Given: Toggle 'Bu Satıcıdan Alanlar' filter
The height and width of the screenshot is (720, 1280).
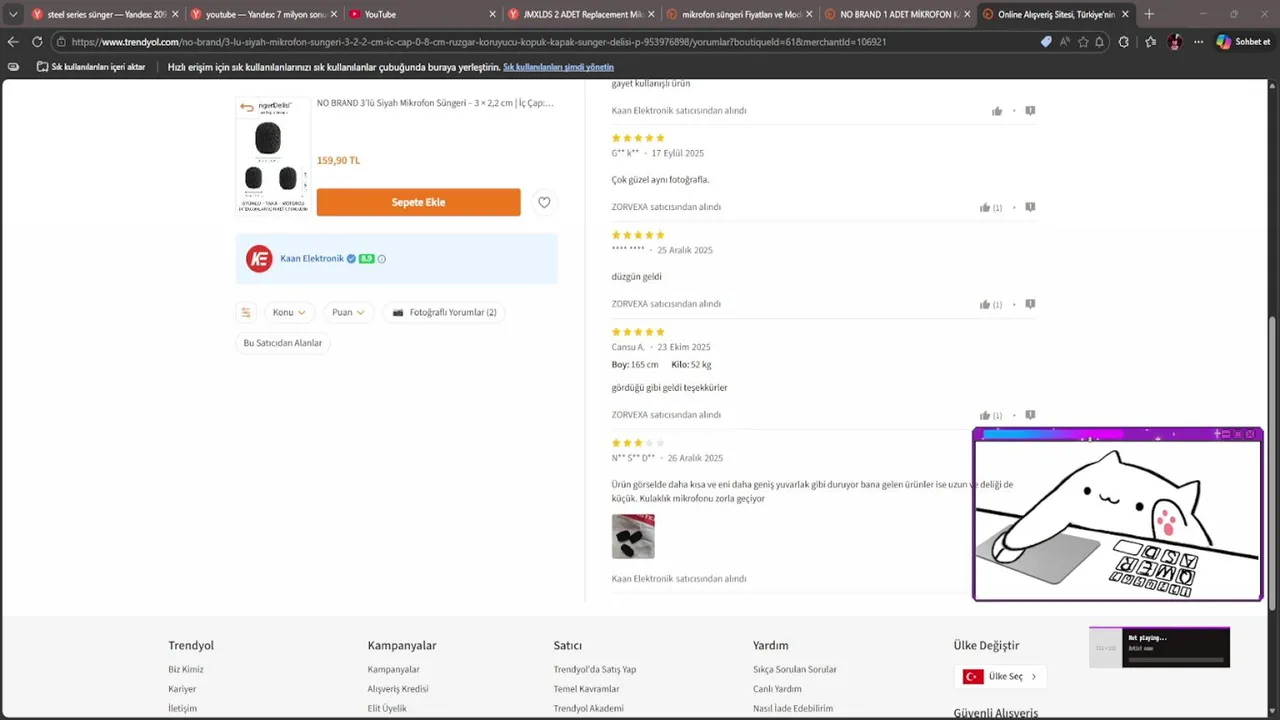Looking at the screenshot, I should click(x=283, y=343).
